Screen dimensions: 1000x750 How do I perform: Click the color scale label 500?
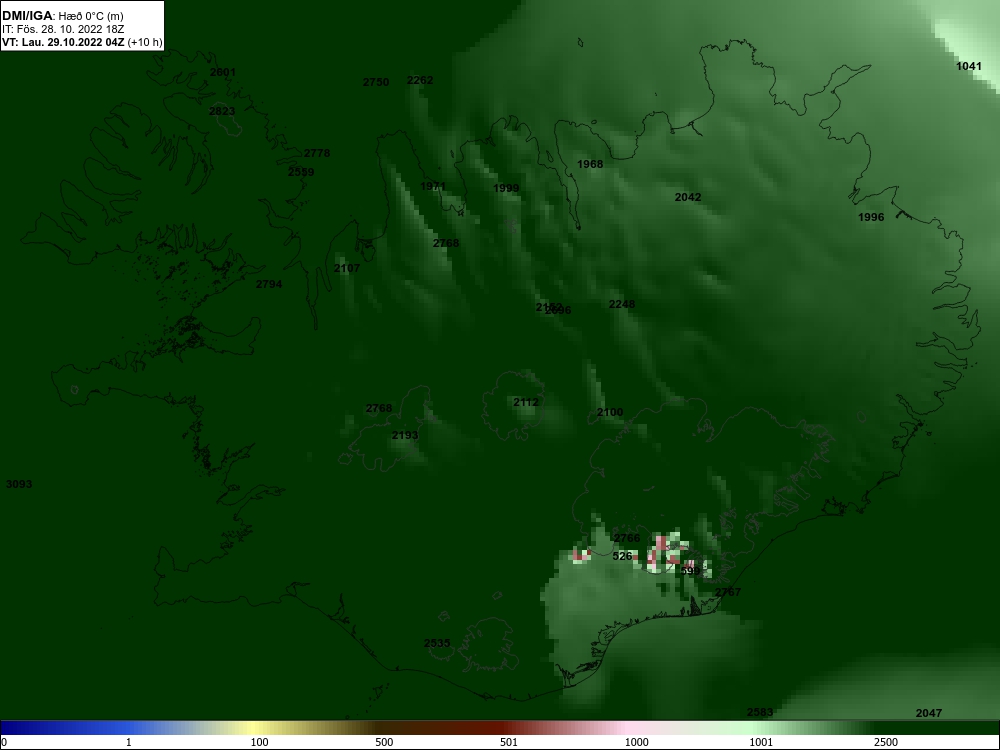384,742
